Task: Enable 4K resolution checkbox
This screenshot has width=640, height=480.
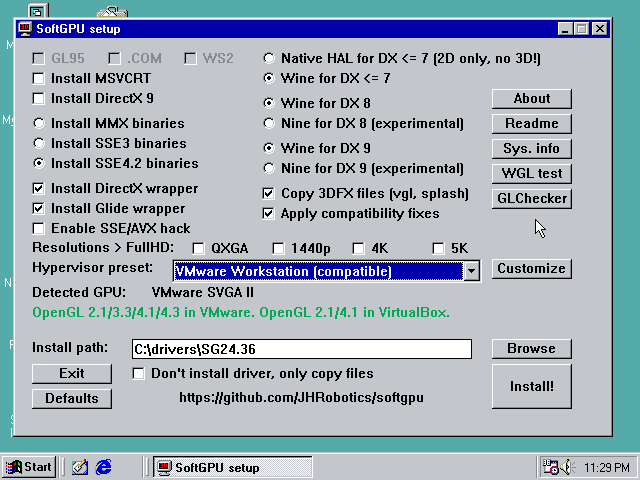Action: click(358, 248)
